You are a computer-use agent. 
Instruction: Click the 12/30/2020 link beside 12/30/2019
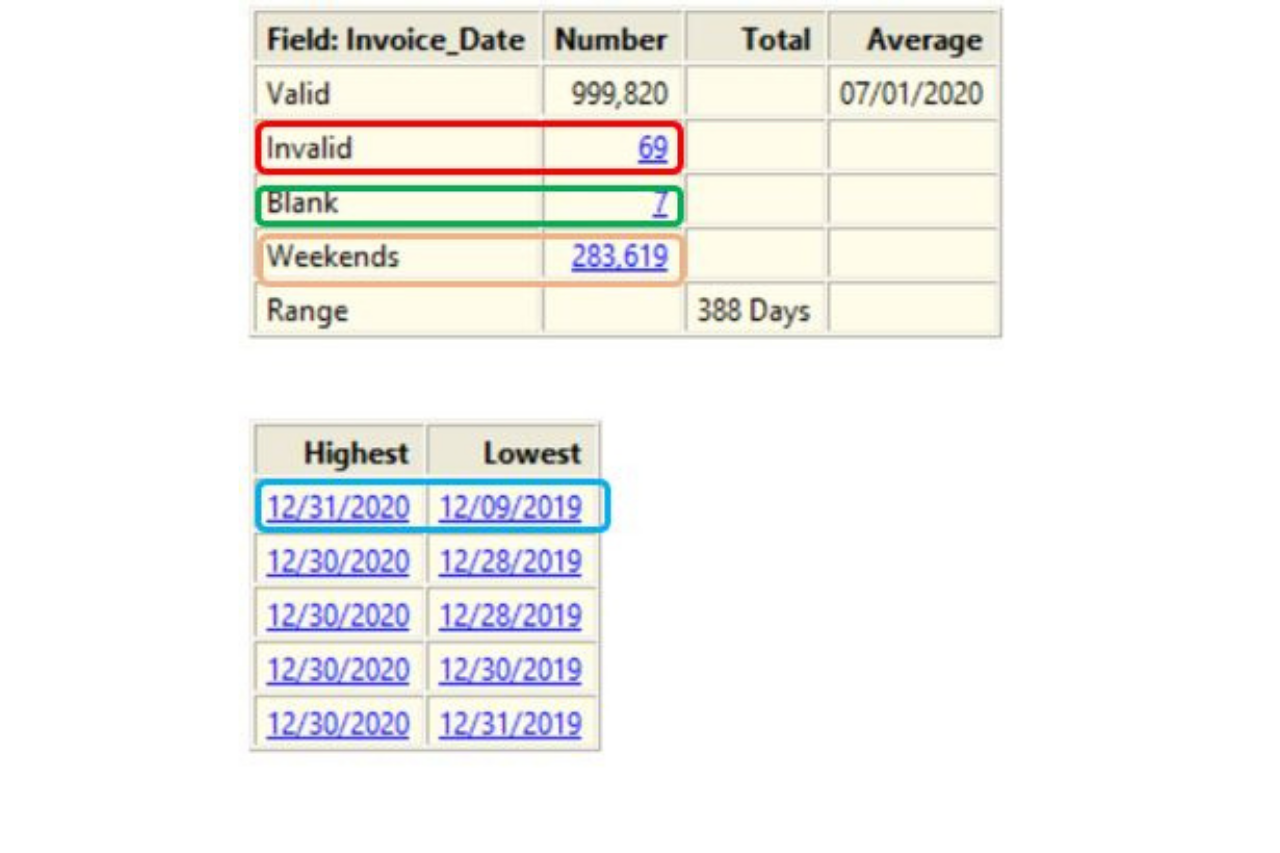[x=338, y=670]
